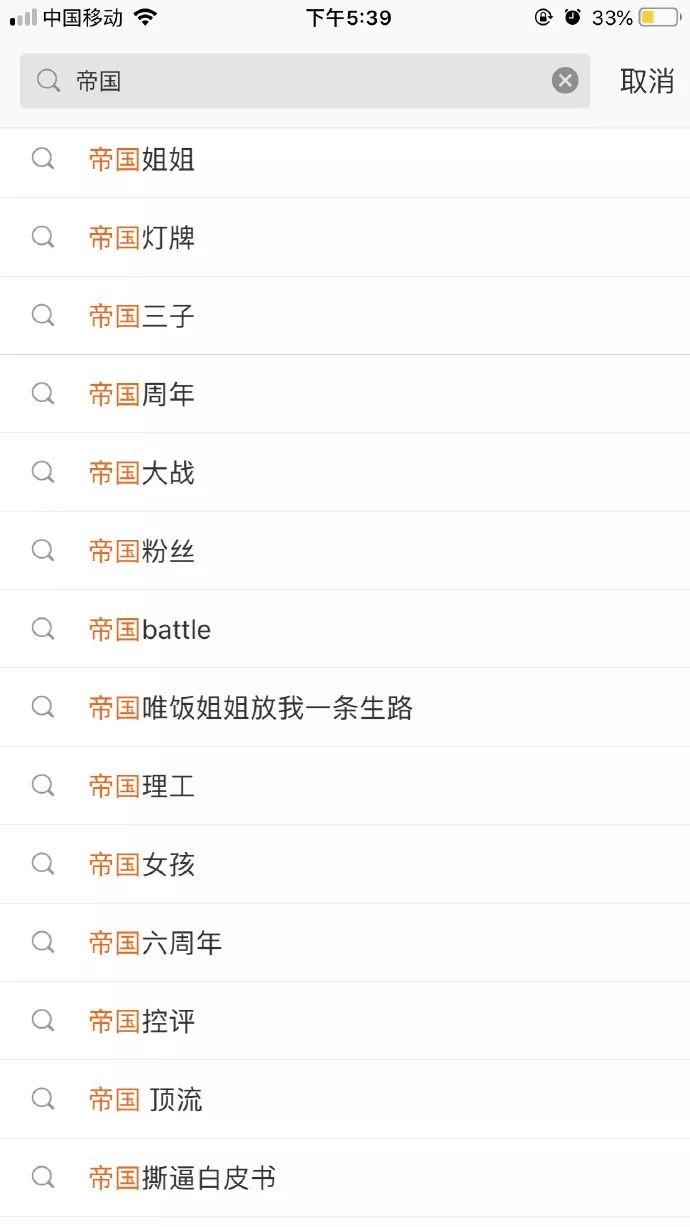This screenshot has height=1227, width=690.
Task: Choose the 帝国大战 suggestion
Action: pos(142,472)
